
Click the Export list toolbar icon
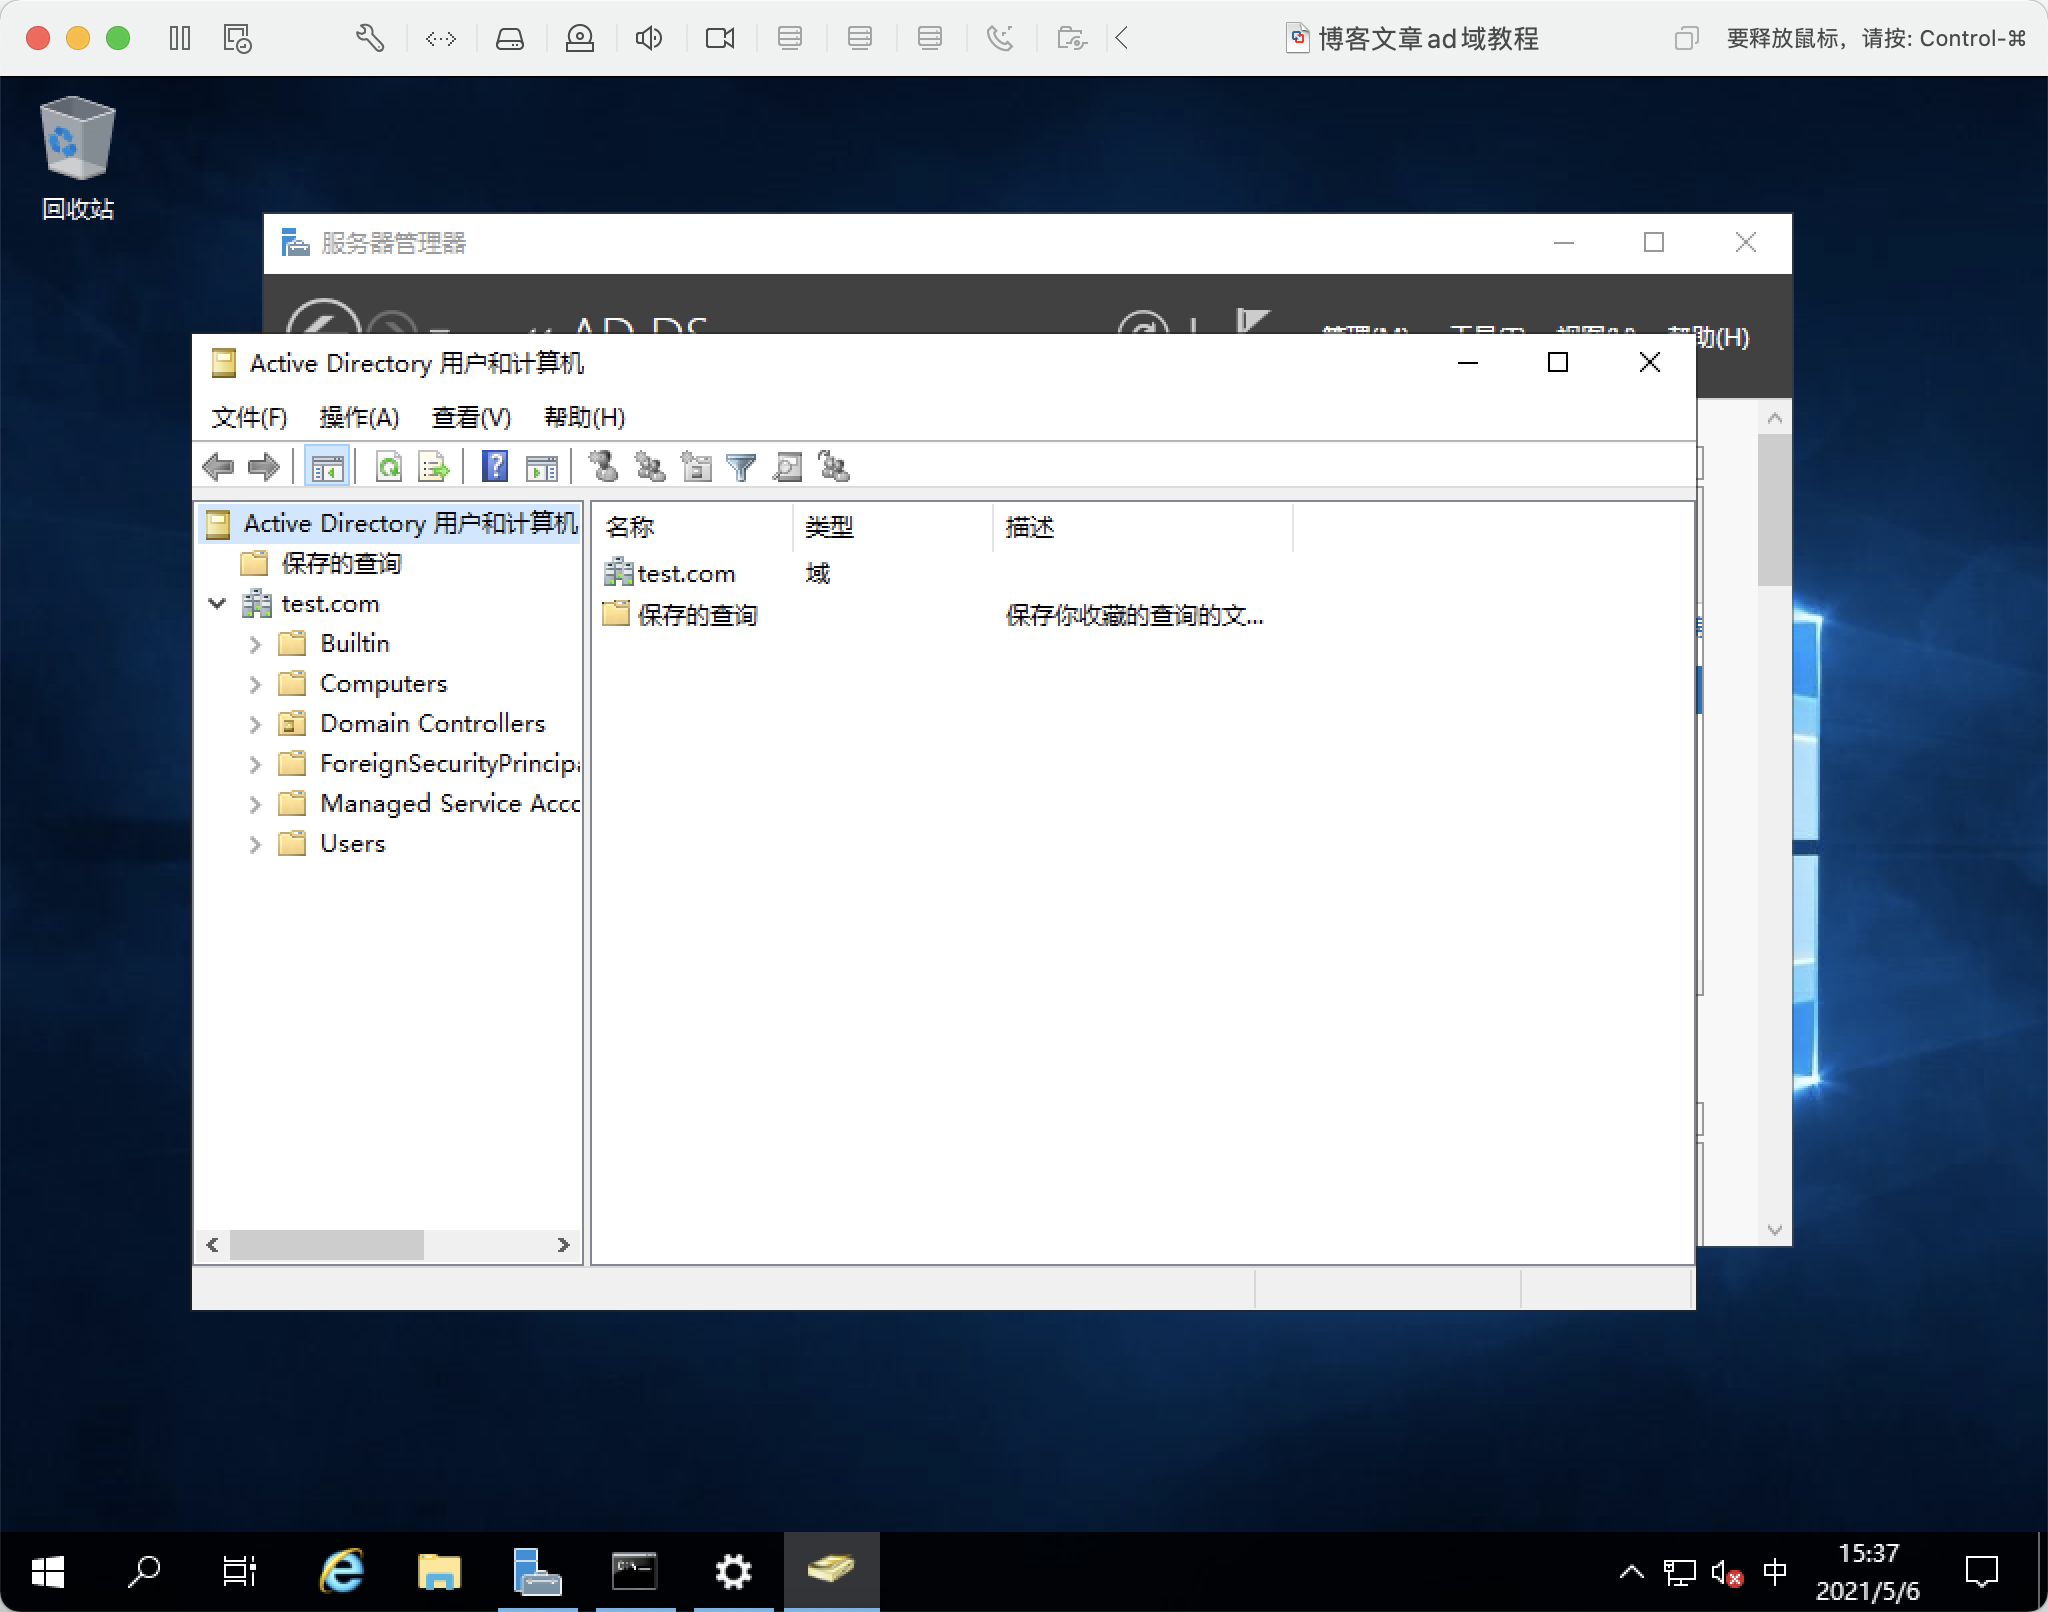(x=434, y=467)
